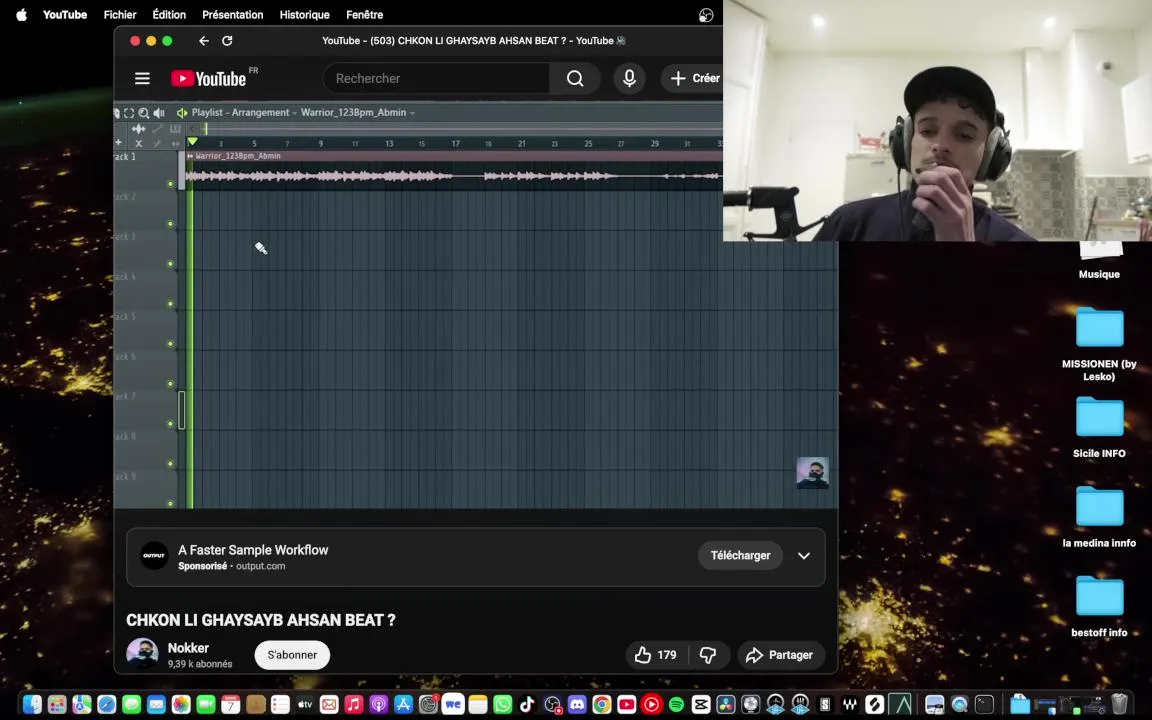
Task: Open the Fichier menu
Action: point(120,15)
